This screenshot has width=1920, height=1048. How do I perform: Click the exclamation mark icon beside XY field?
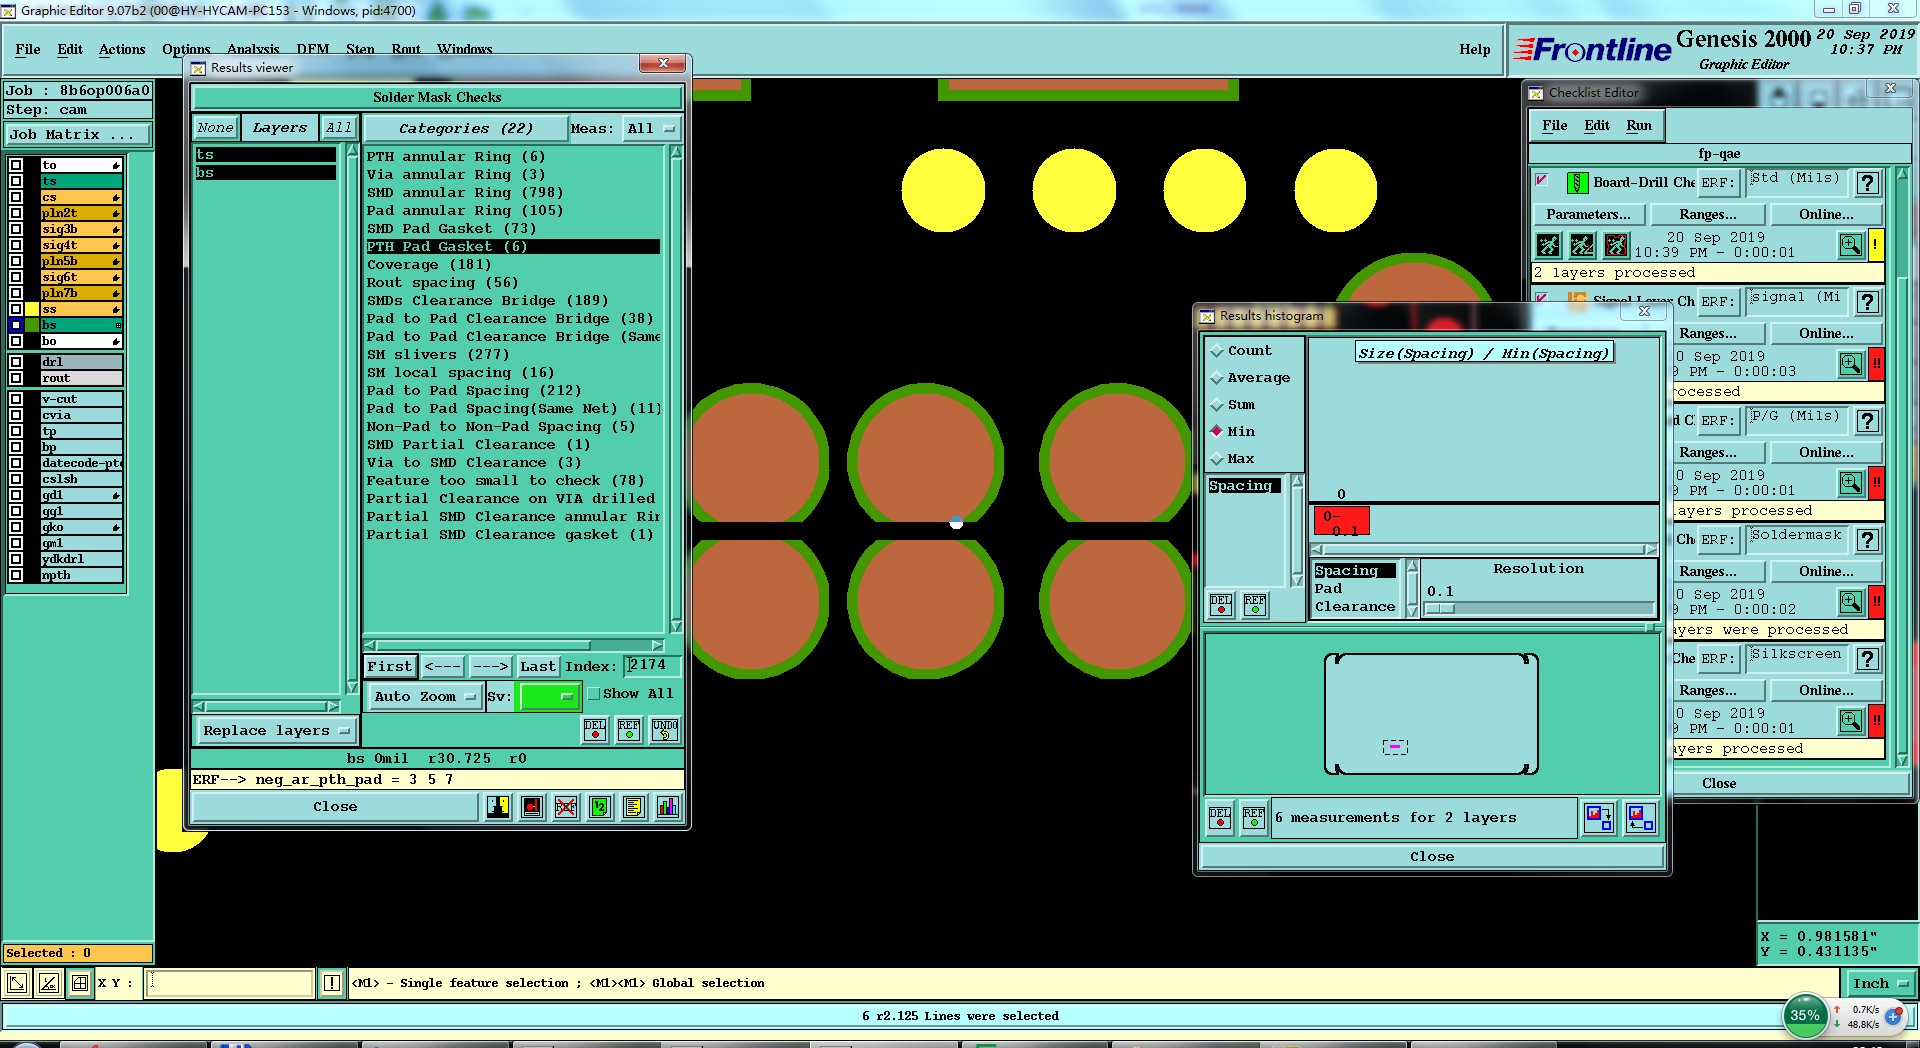point(332,983)
